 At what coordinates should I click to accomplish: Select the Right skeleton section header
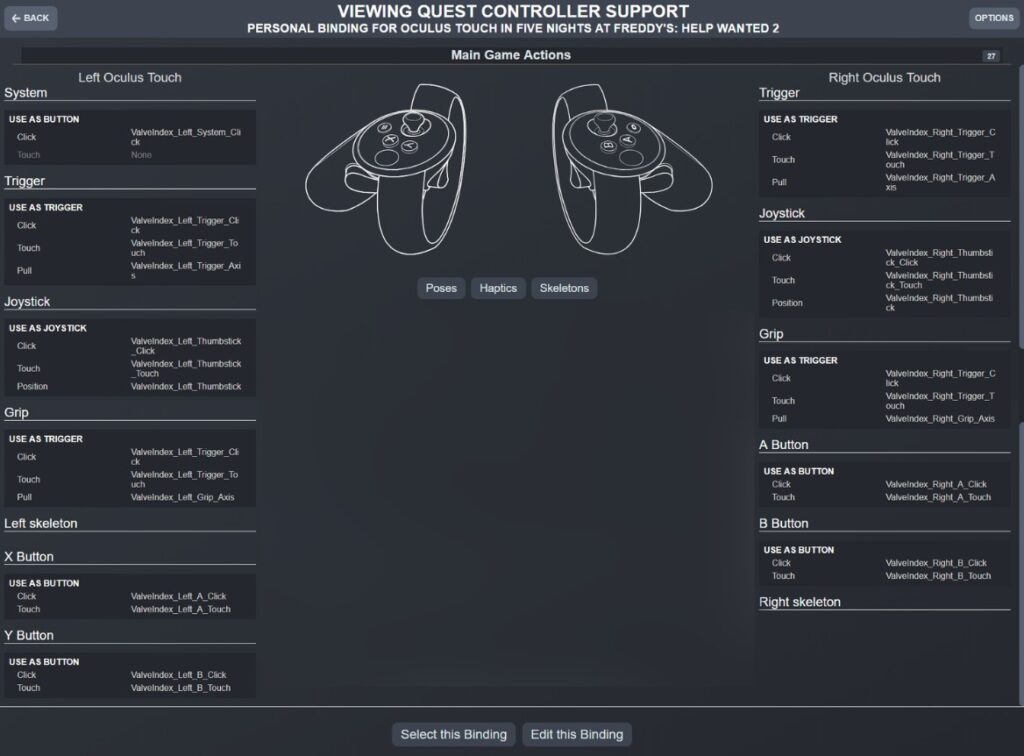(x=884, y=603)
